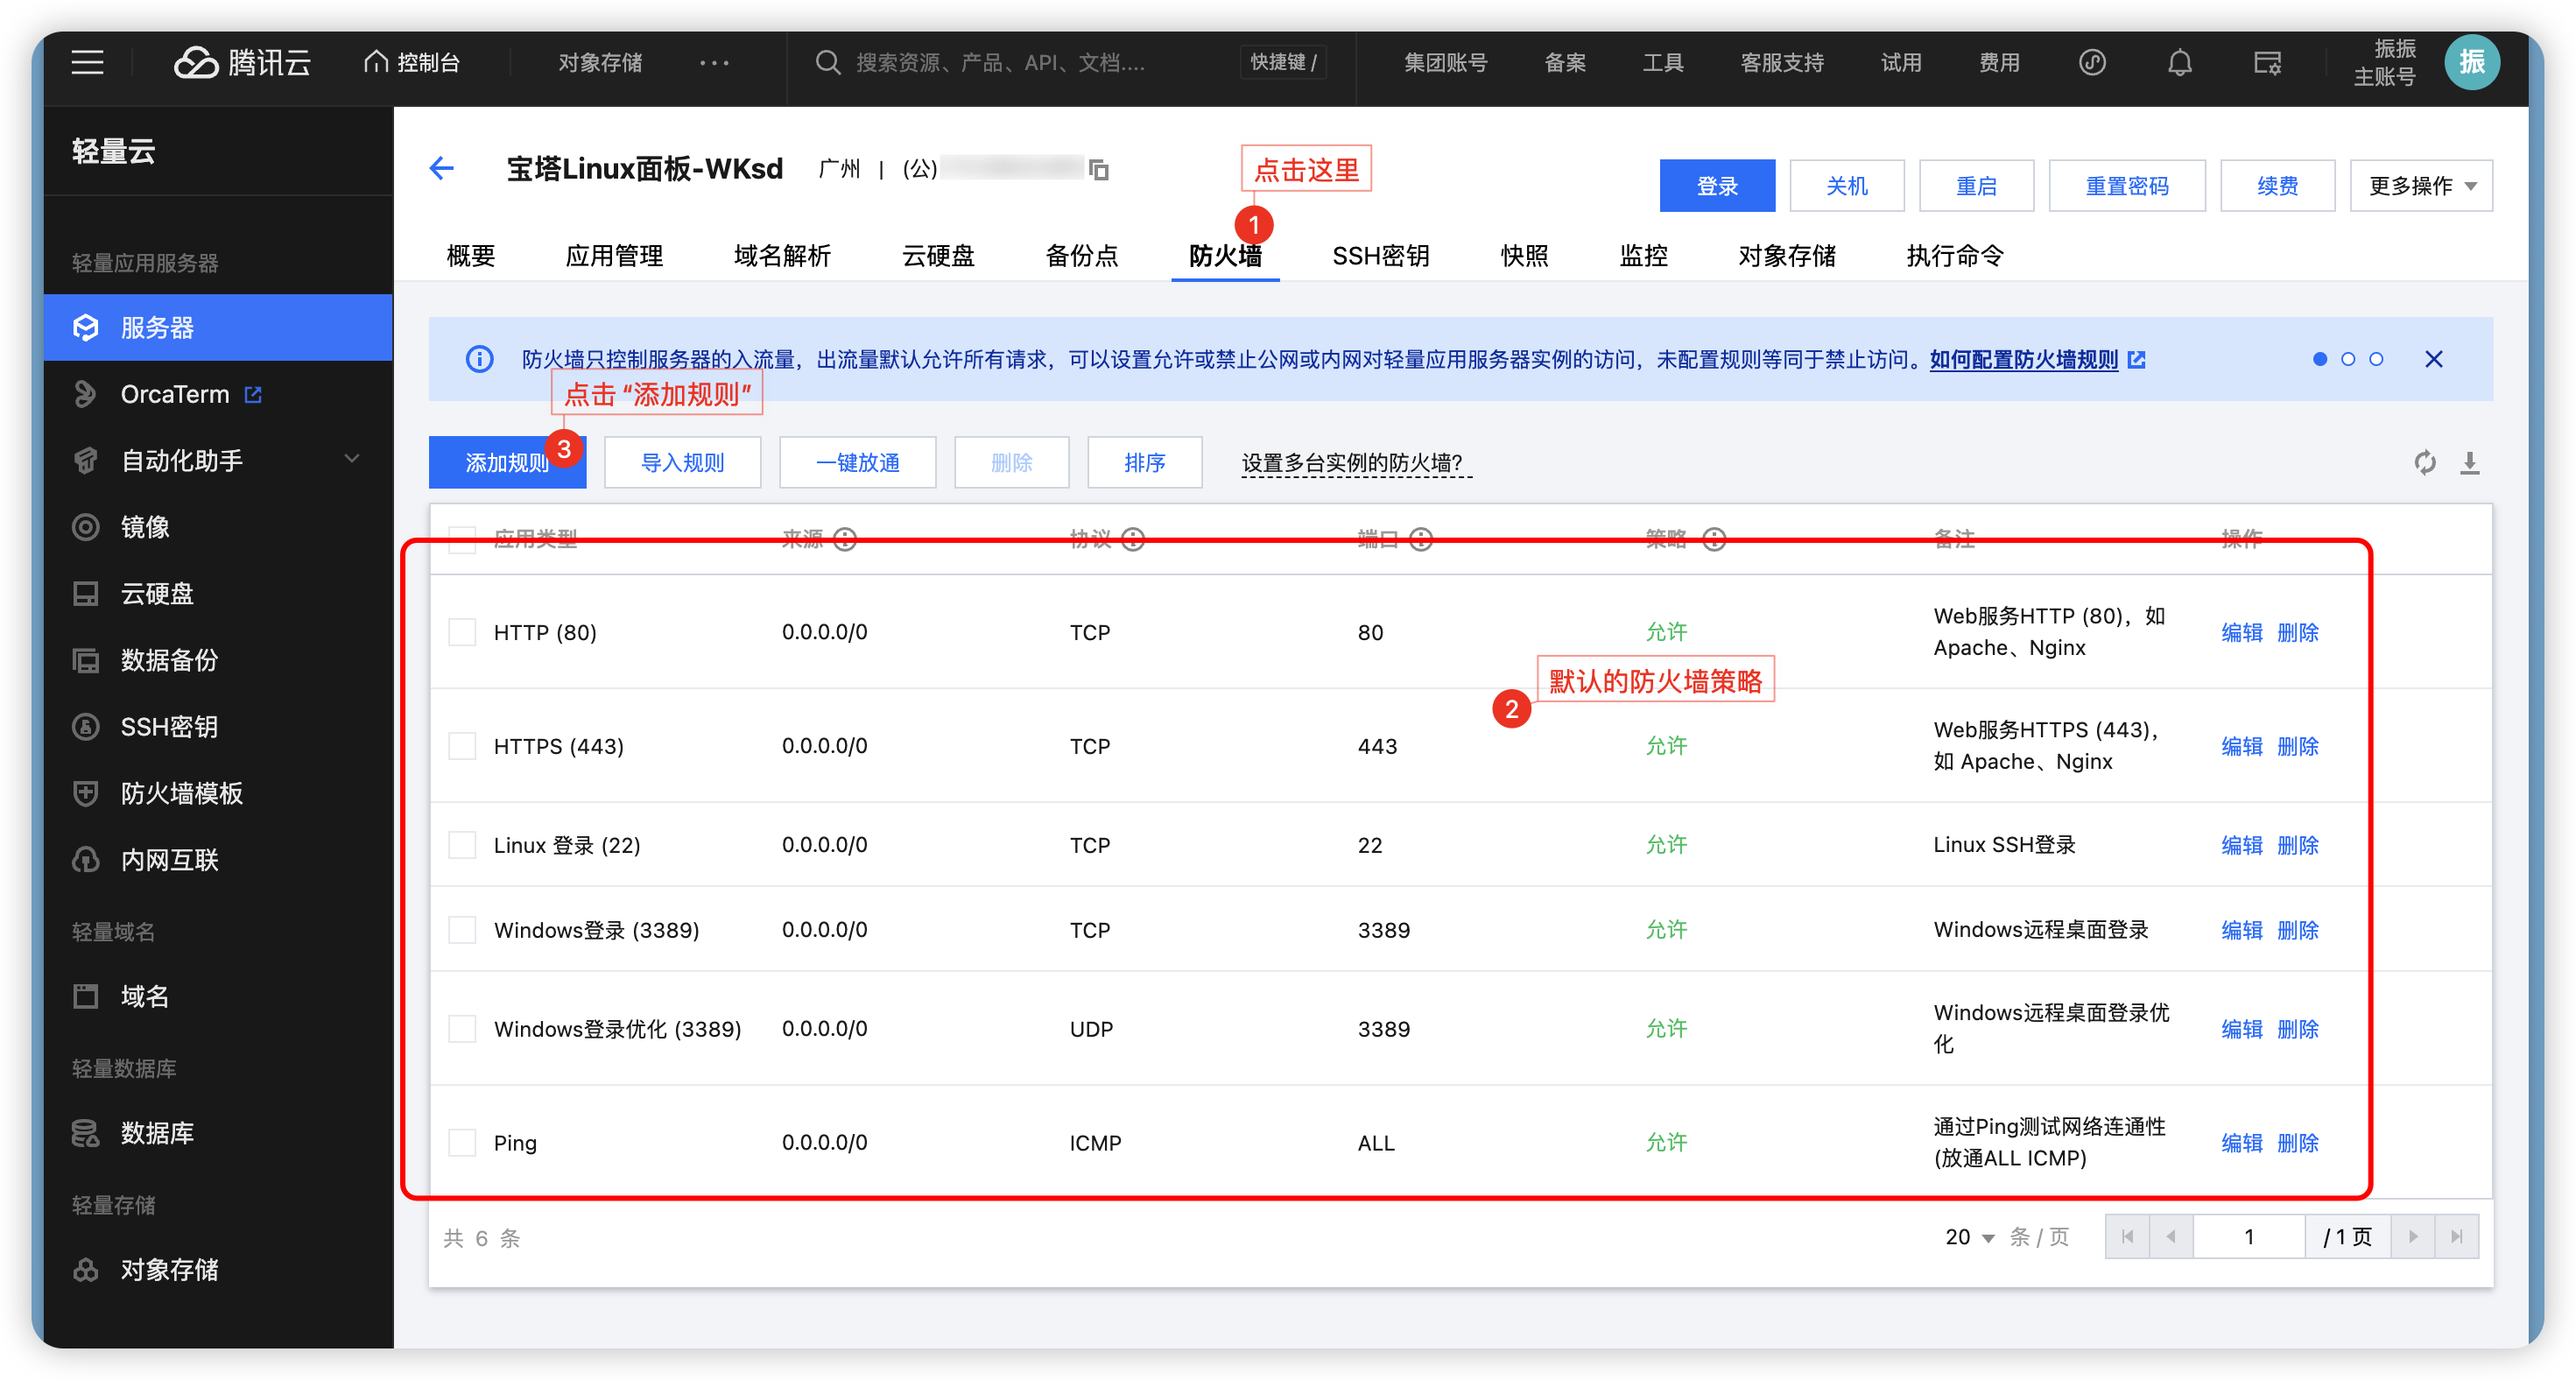Select the second banner pagination dot
Screen dimensions: 2576x1380
point(2348,359)
